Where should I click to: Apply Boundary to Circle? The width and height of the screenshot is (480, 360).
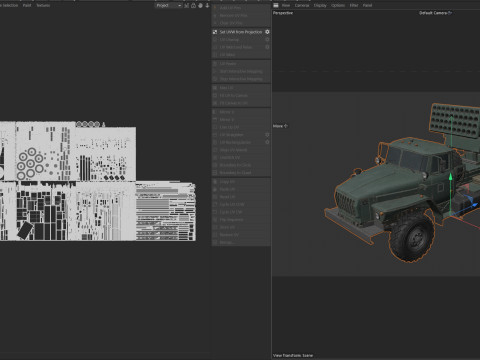click(241, 165)
